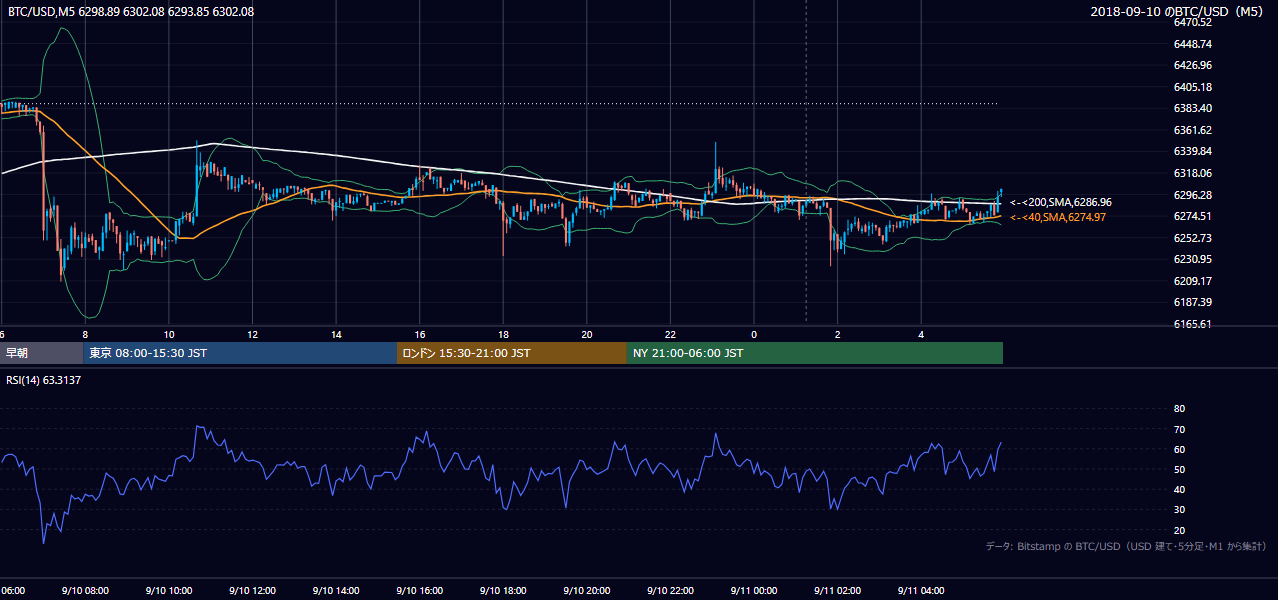Click price axis label 6405.18
Image resolution: width=1278 pixels, height=600 pixels.
[x=1193, y=87]
